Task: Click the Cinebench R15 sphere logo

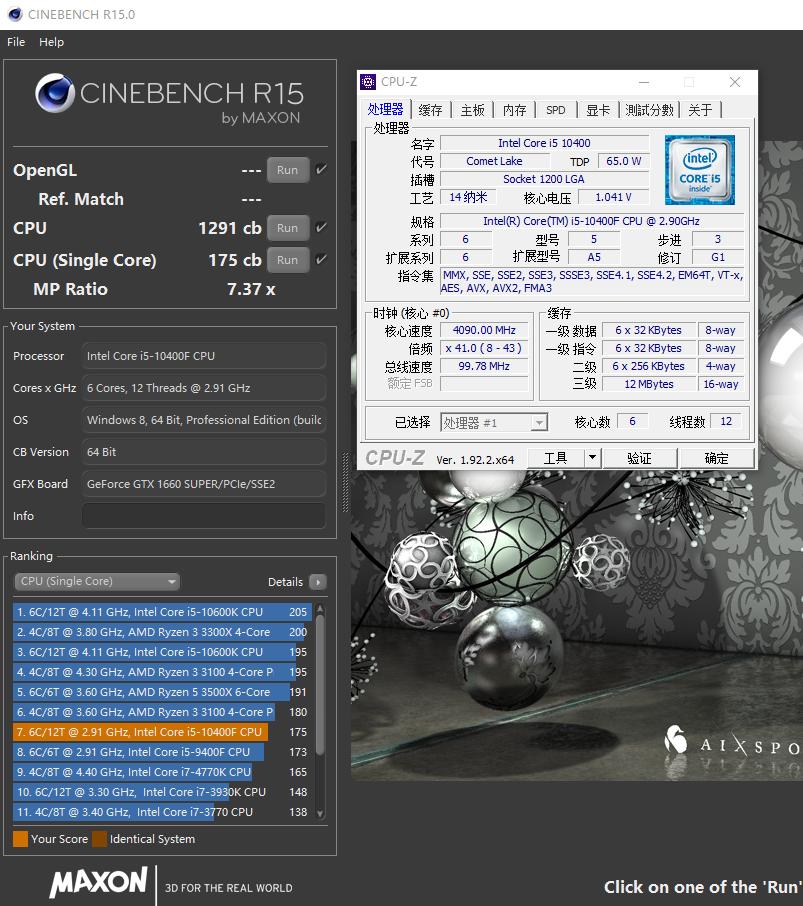Action: (55, 94)
